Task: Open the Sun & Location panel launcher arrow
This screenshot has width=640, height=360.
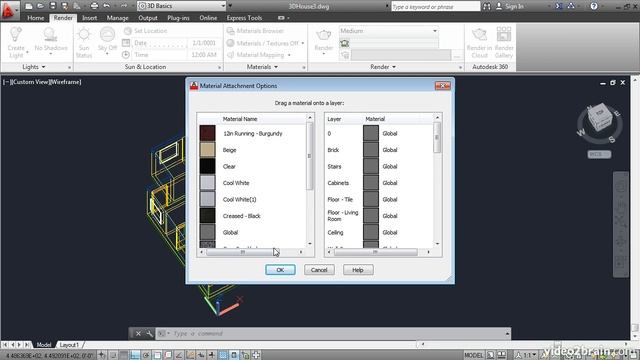Action: (219, 68)
